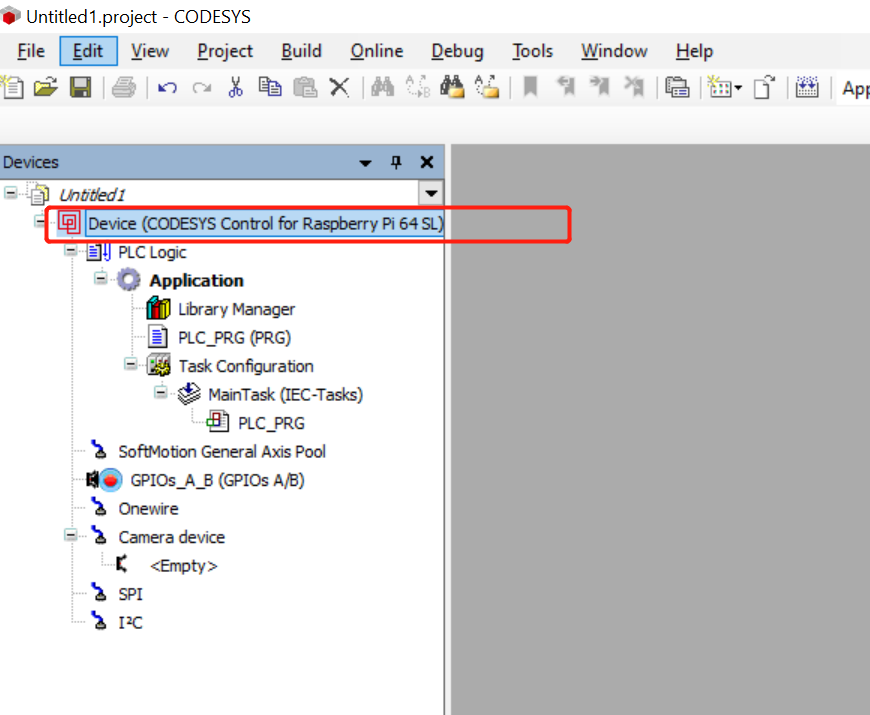Screen dimensions: 870x715
Task: Click the Print toolbar icon
Action: pos(124,87)
